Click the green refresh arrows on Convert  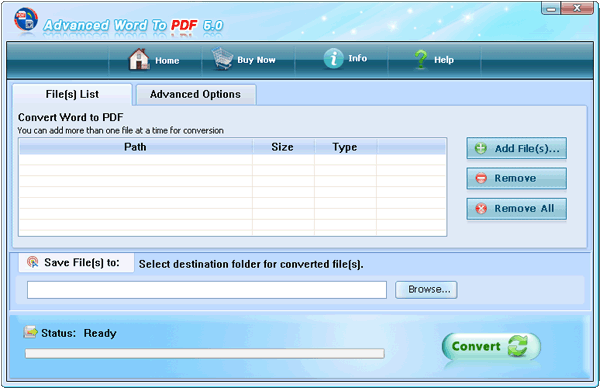518,346
